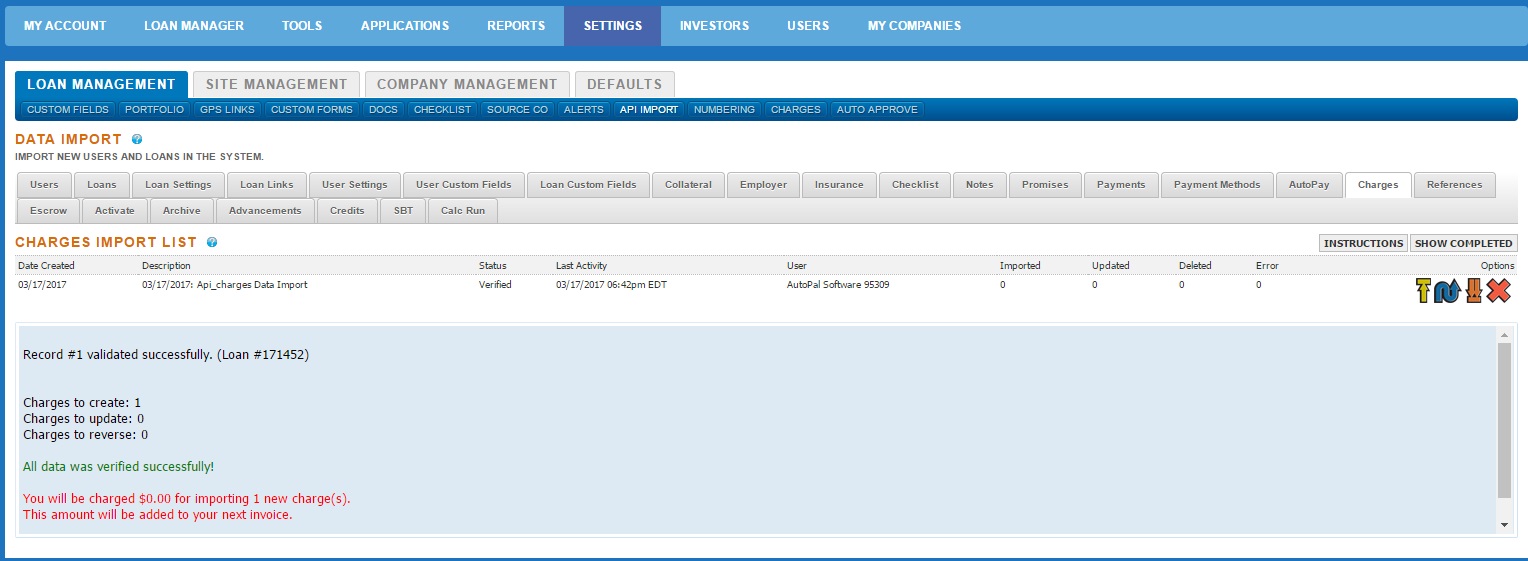Open Custom Fields submenu item

(68, 110)
